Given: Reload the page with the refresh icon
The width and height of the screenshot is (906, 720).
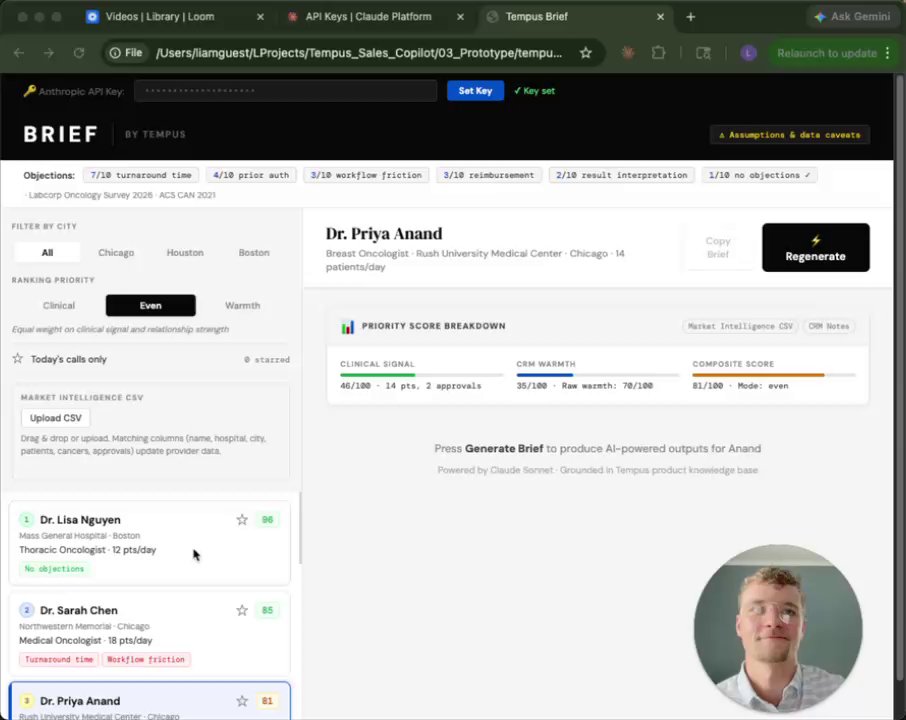Looking at the screenshot, I should click(x=79, y=53).
